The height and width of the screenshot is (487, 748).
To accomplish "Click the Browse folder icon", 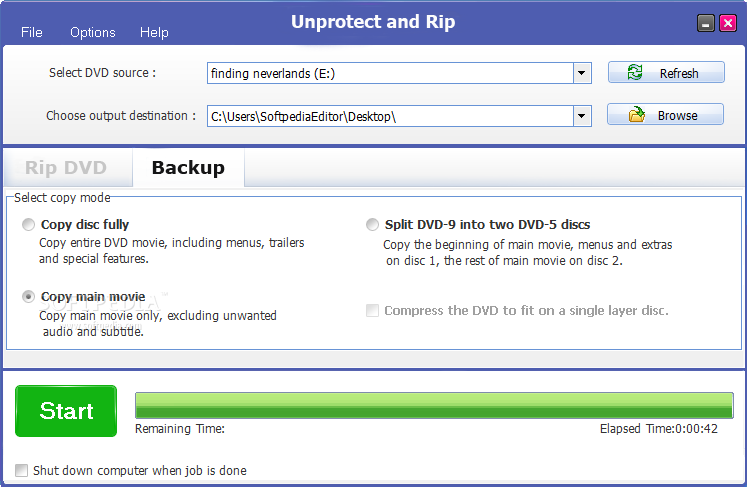I will (636, 114).
